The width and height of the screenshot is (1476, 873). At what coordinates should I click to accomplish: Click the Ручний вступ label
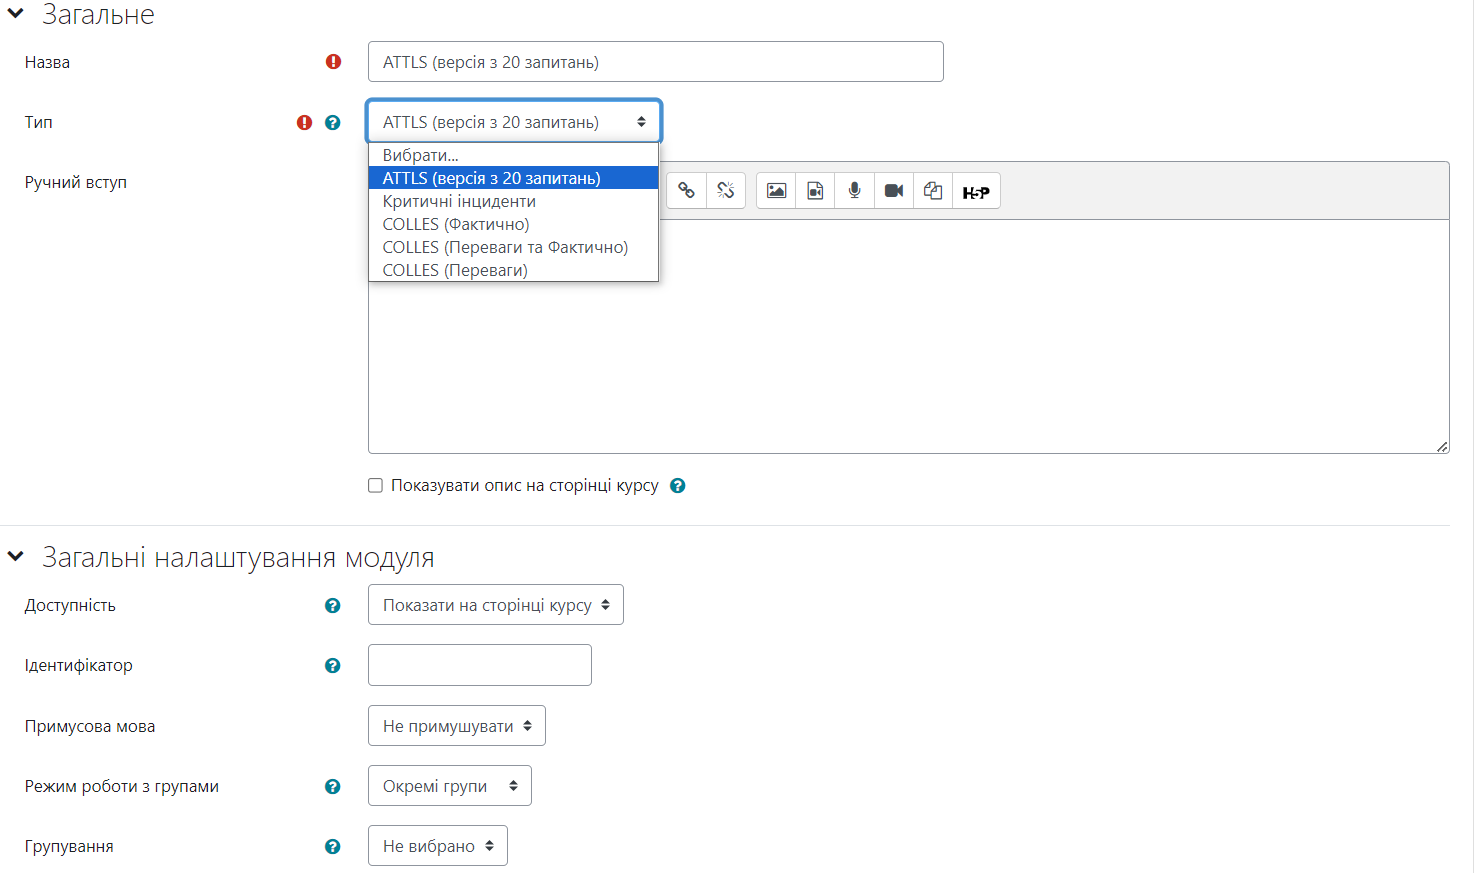pos(76,182)
